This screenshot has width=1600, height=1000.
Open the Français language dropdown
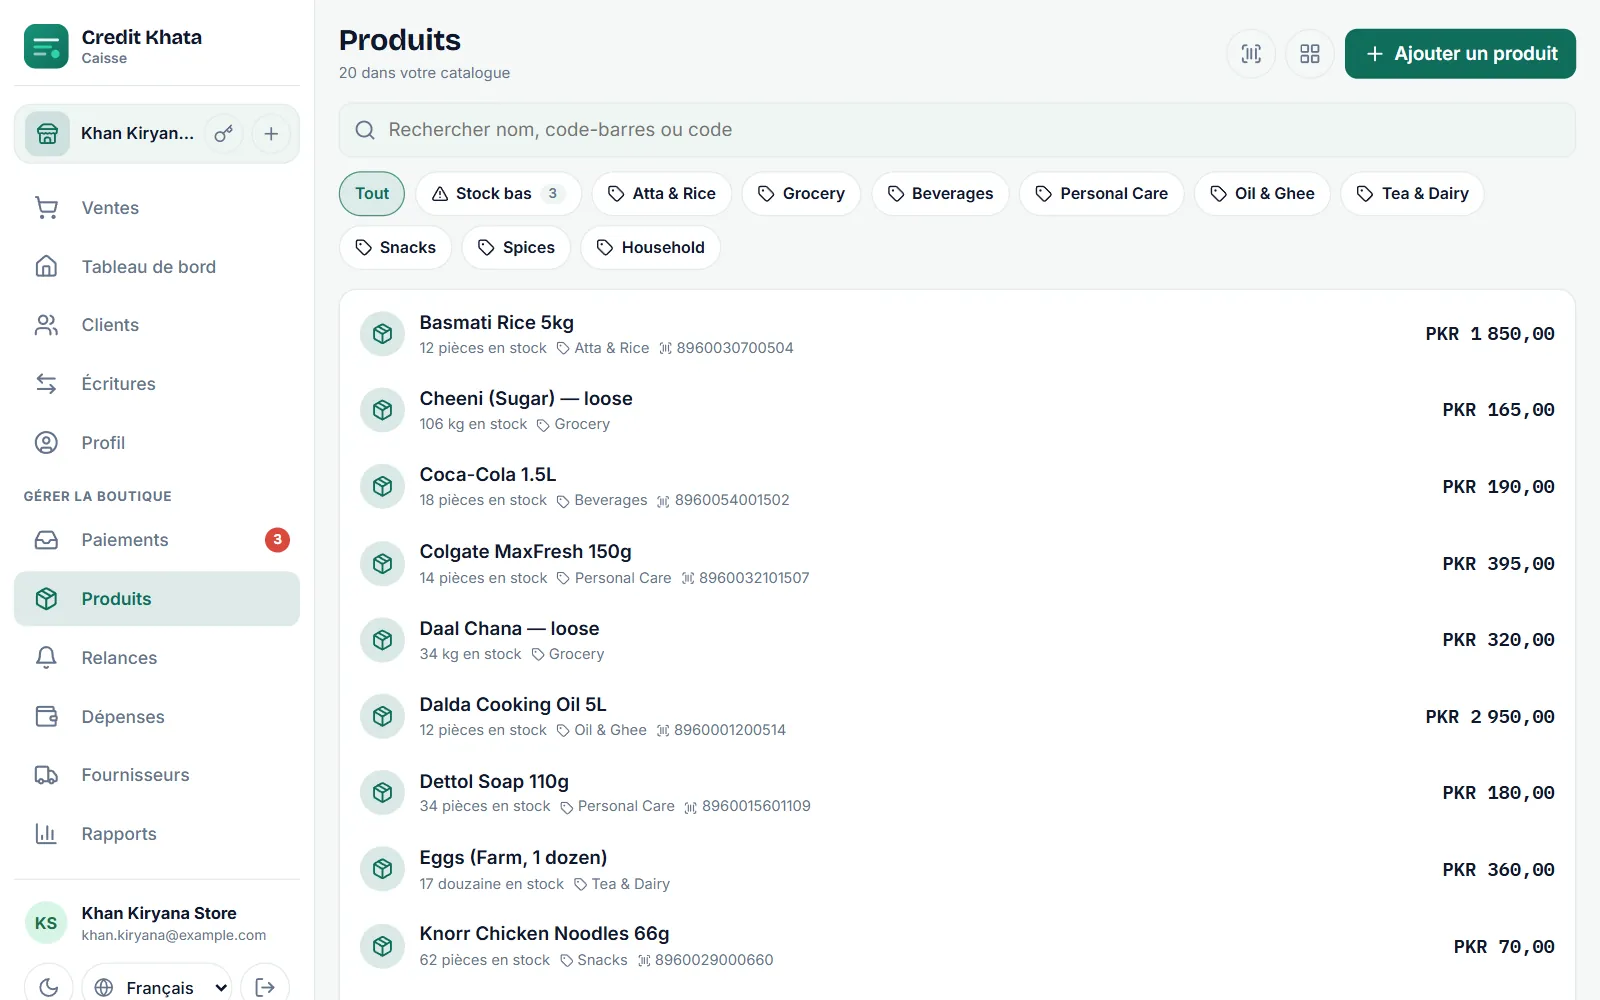(x=157, y=987)
